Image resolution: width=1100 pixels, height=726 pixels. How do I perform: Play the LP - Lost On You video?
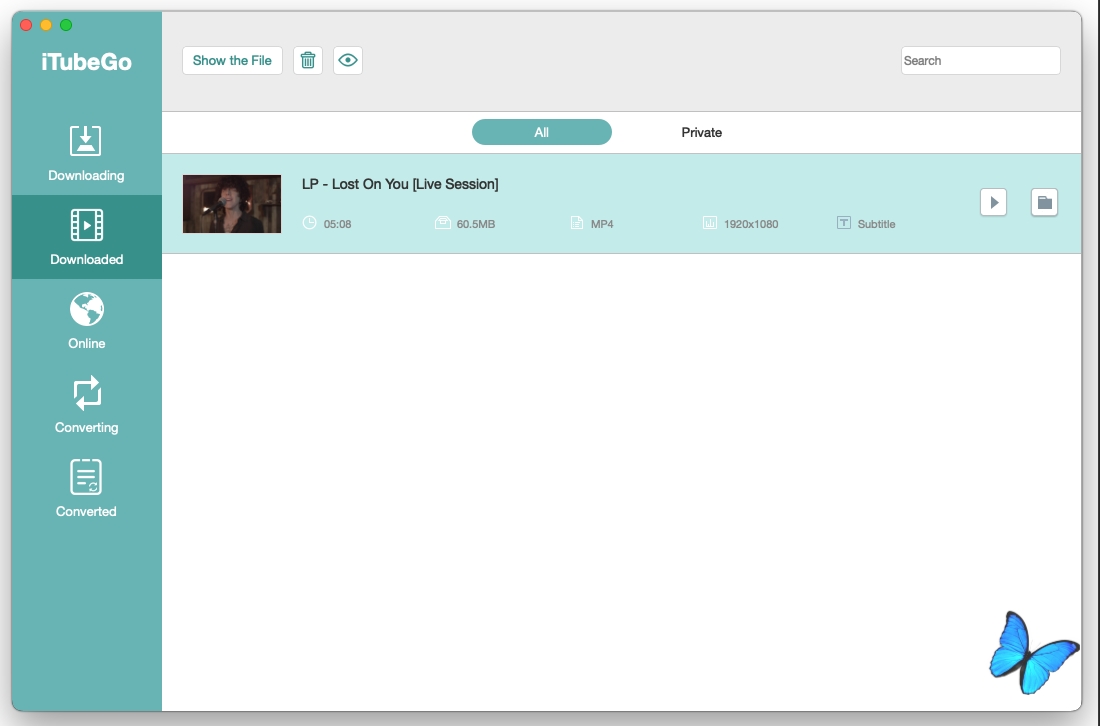point(993,203)
